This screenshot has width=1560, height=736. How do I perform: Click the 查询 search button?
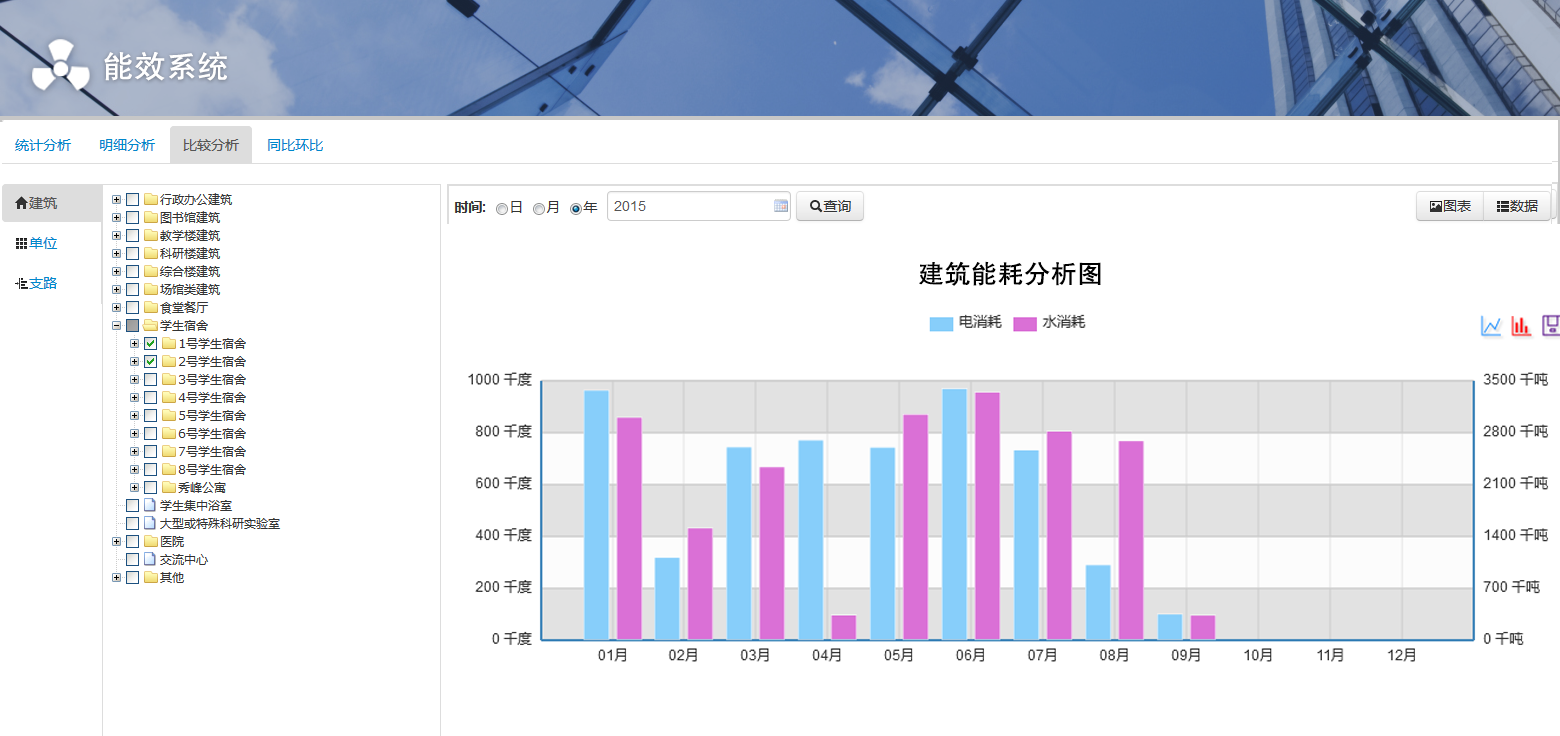[829, 206]
